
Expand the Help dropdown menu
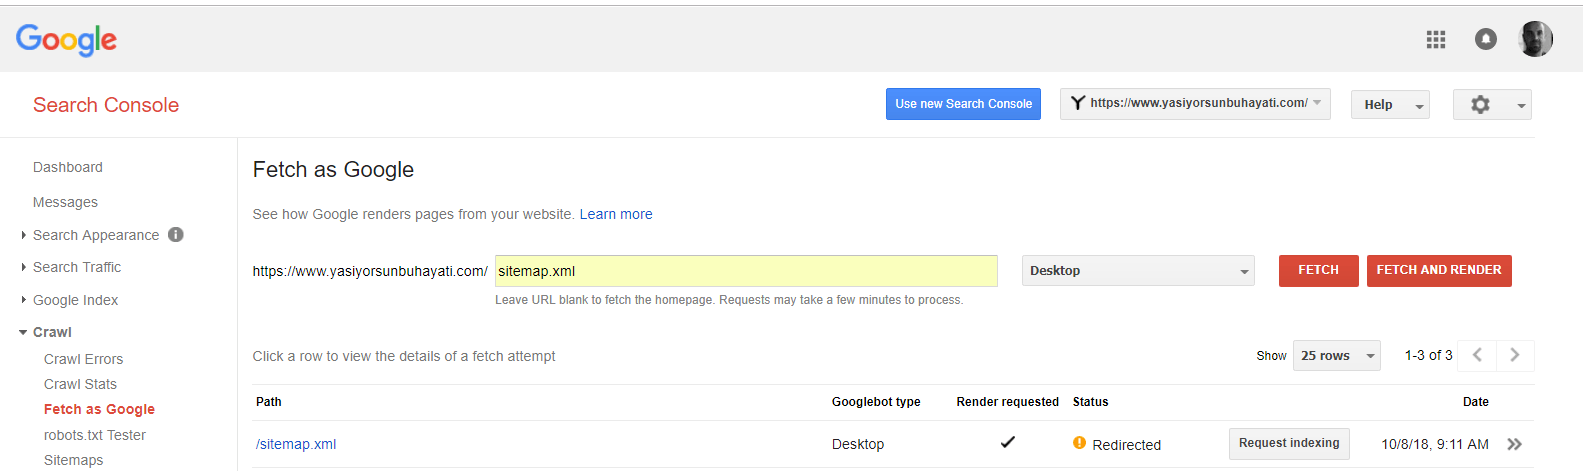(1390, 105)
